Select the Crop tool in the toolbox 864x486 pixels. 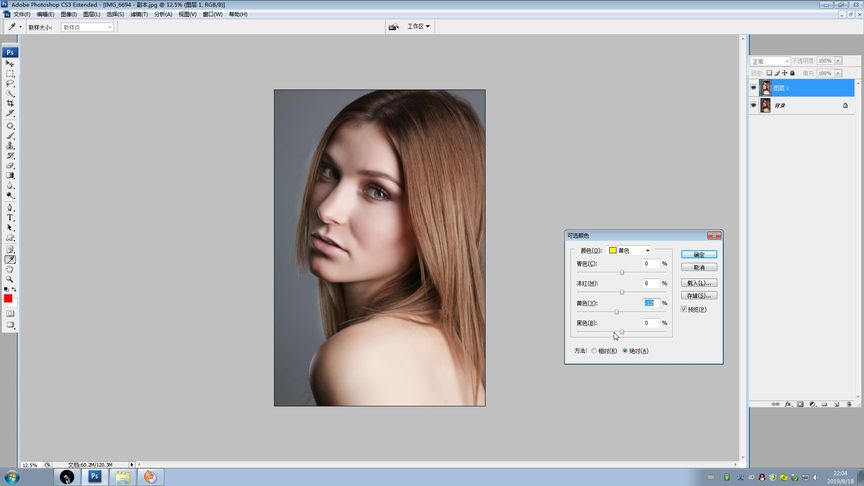(x=10, y=103)
